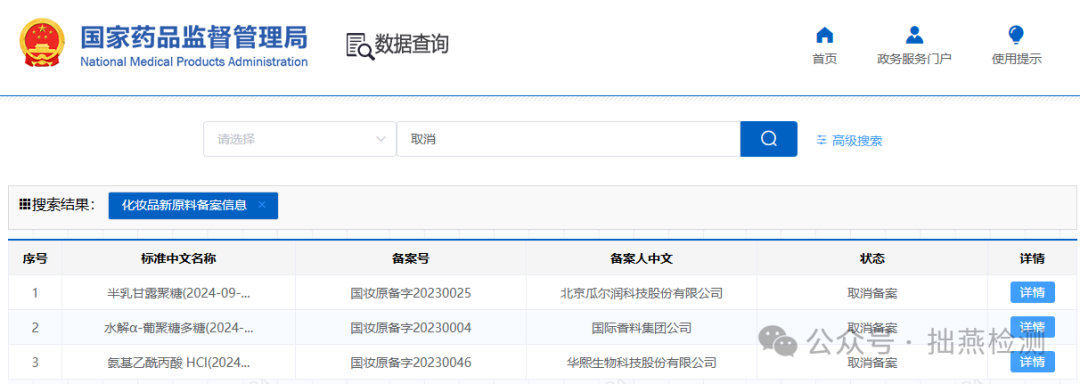Click 取消备案 status in row 3
Screen dimensions: 1080x384
pyautogui.click(x=872, y=362)
